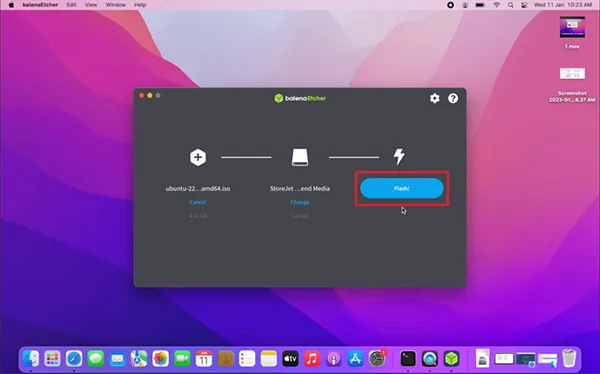Check the battery status icon
The width and height of the screenshot is (600, 374).
coord(480,5)
